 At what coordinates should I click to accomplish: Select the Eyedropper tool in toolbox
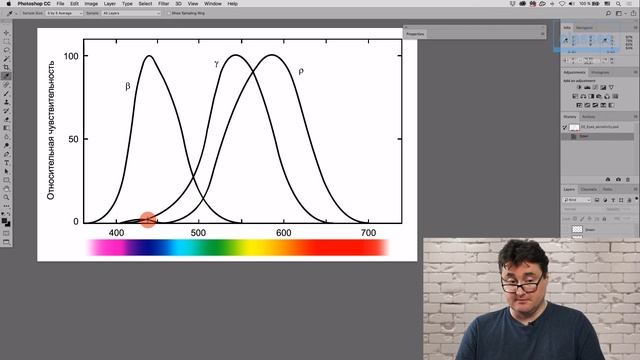pos(6,76)
